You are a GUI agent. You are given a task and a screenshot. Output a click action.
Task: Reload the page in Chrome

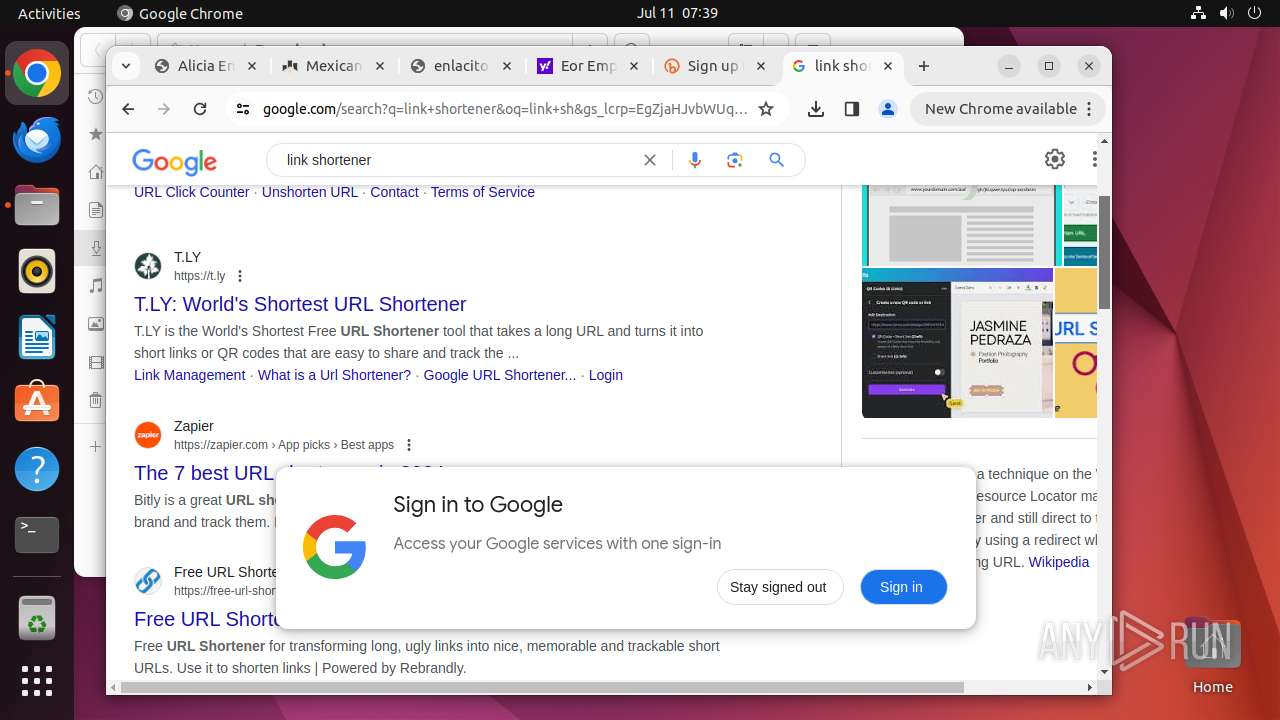[x=200, y=109]
